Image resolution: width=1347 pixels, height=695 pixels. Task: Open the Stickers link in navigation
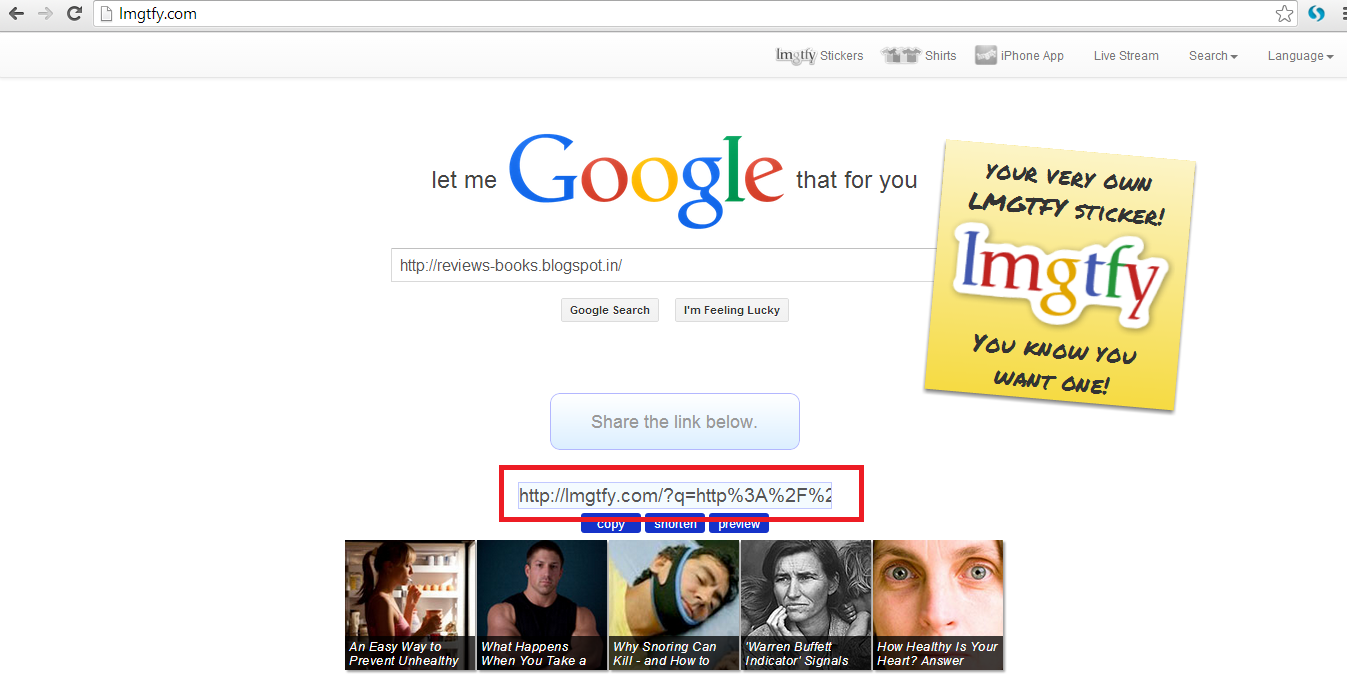click(842, 56)
